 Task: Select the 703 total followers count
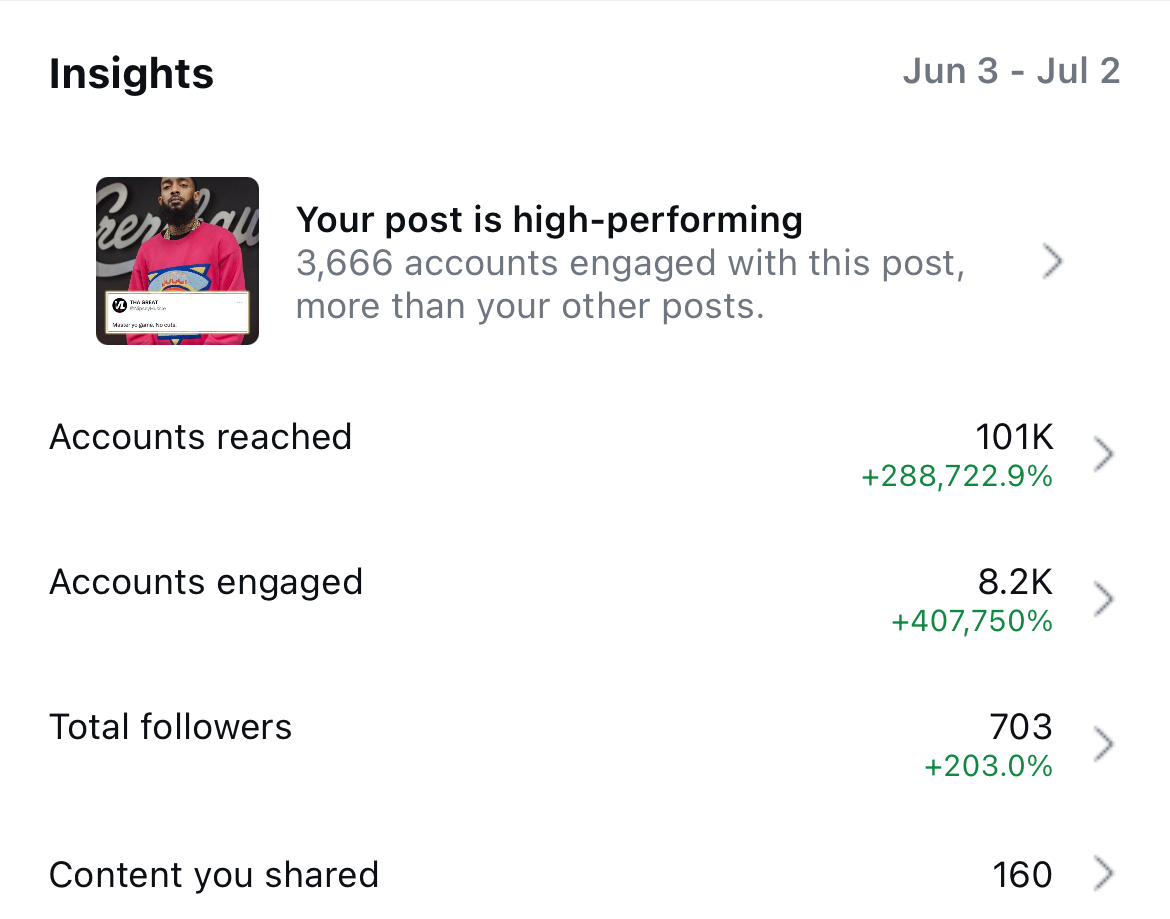coord(1022,727)
